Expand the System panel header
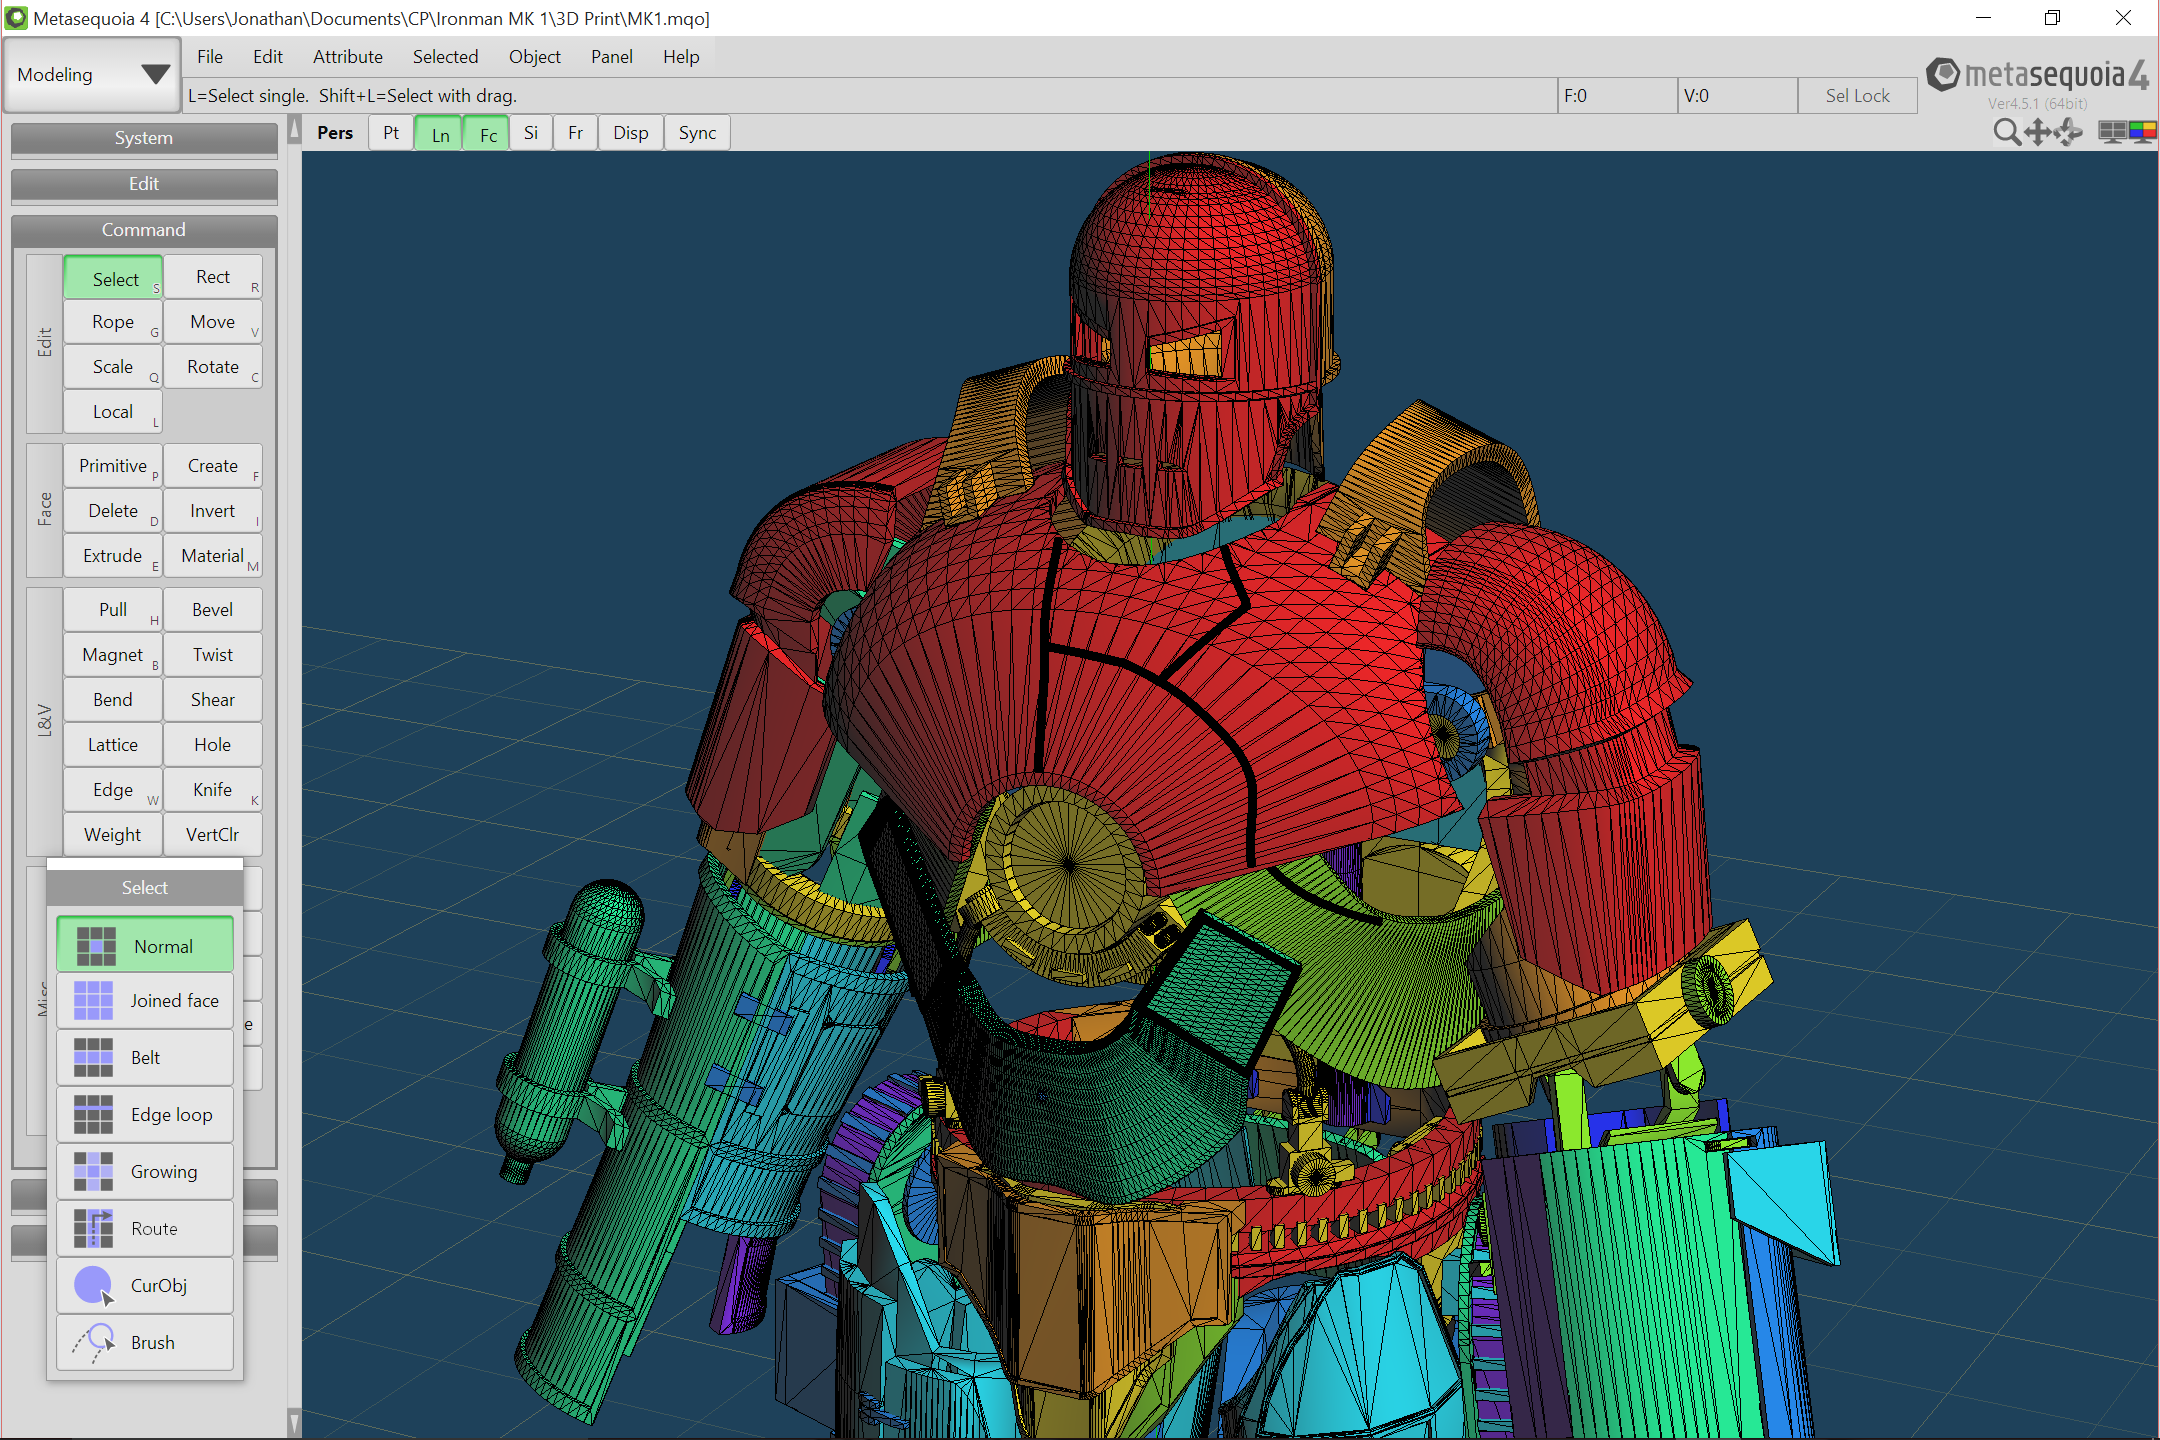2160x1440 pixels. (x=144, y=138)
